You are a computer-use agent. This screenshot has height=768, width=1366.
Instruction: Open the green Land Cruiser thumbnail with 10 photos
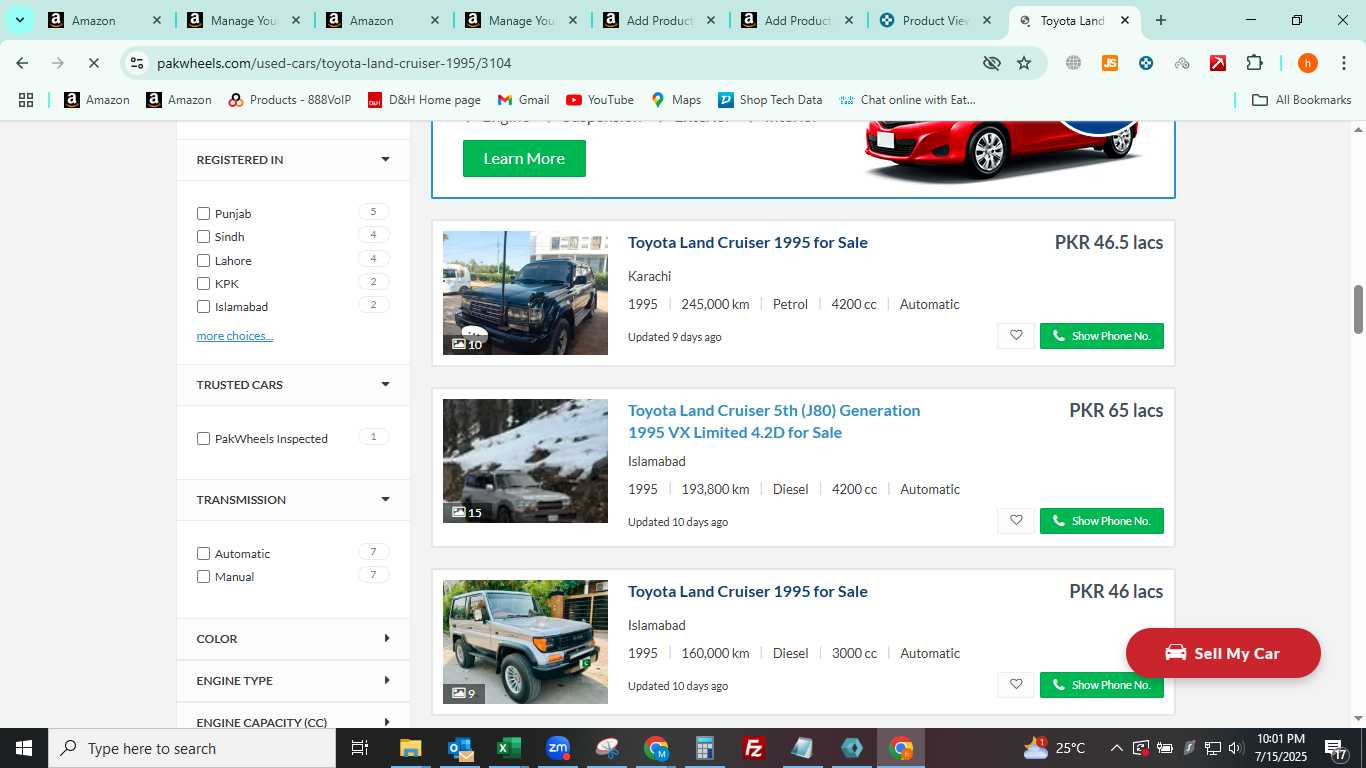pyautogui.click(x=525, y=293)
